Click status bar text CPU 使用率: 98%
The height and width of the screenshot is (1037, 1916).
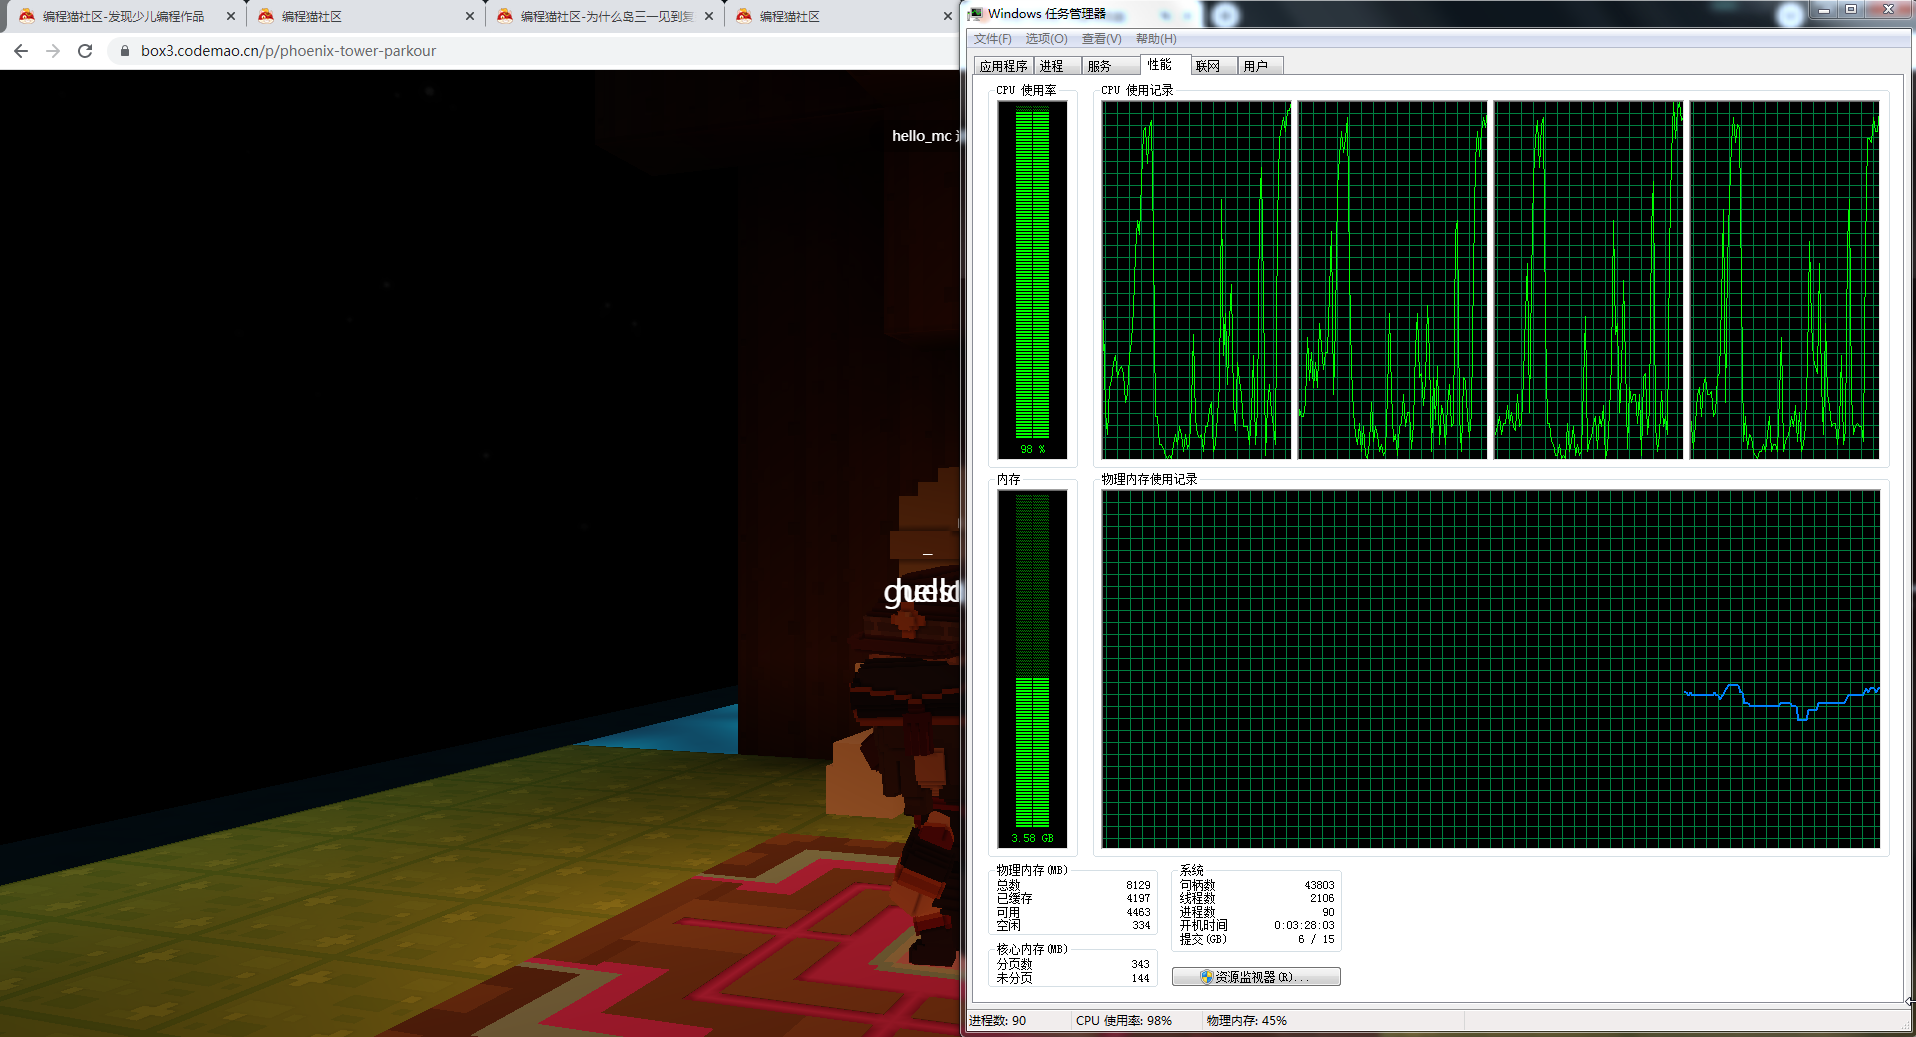point(1124,1021)
